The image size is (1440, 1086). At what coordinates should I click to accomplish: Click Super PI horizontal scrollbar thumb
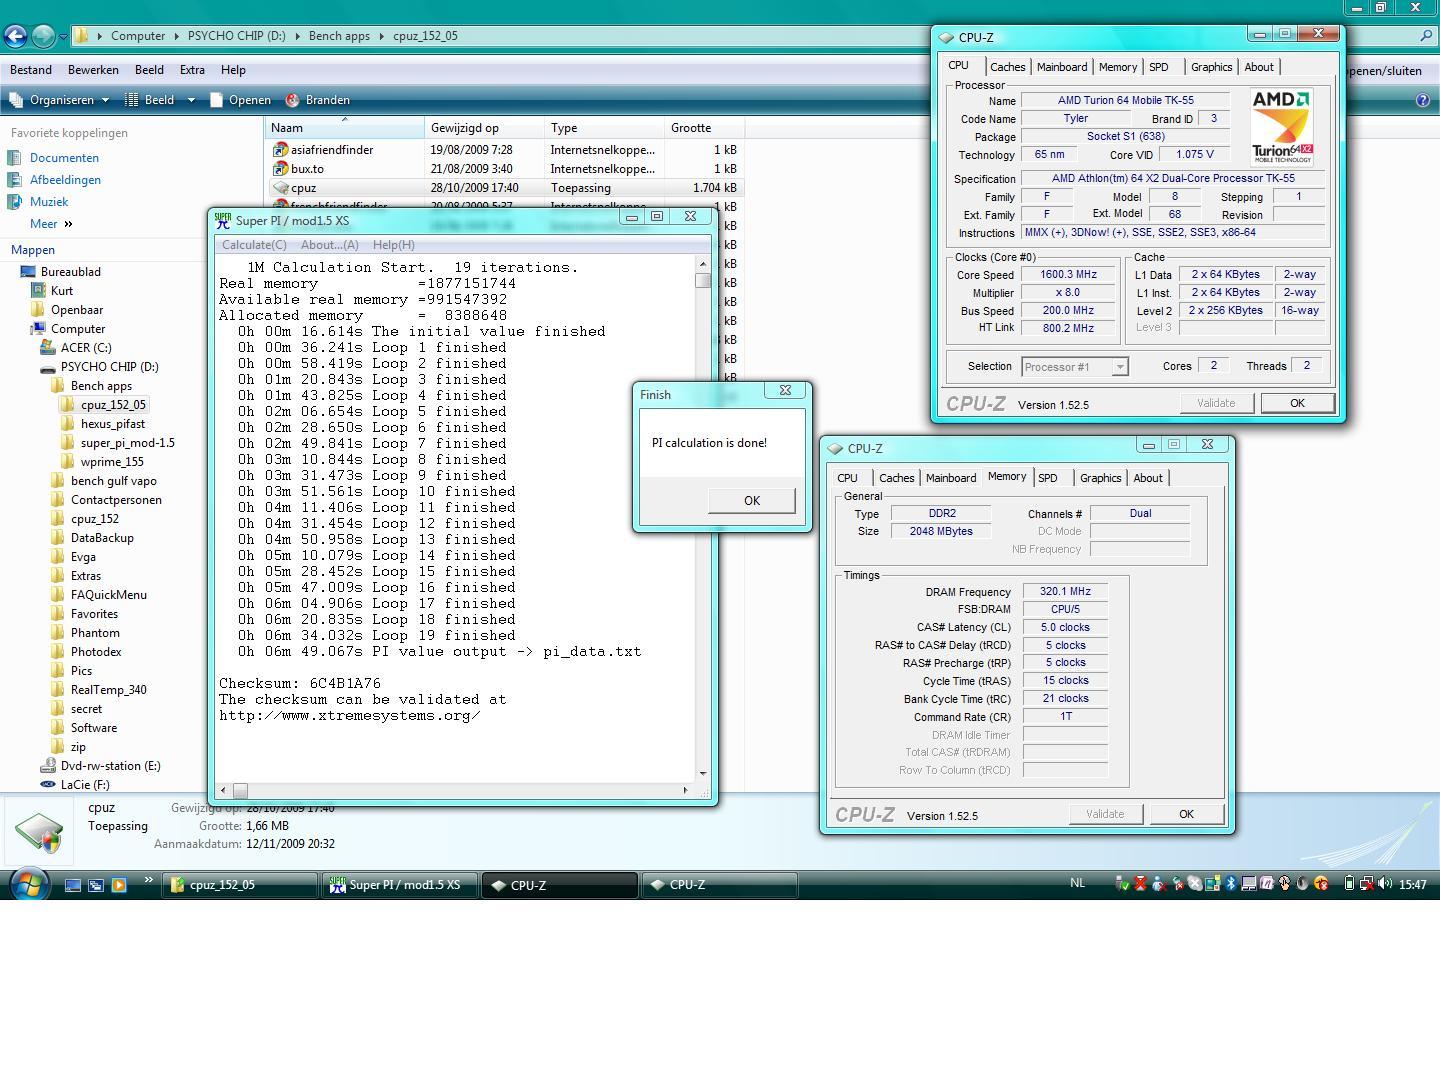(x=240, y=790)
